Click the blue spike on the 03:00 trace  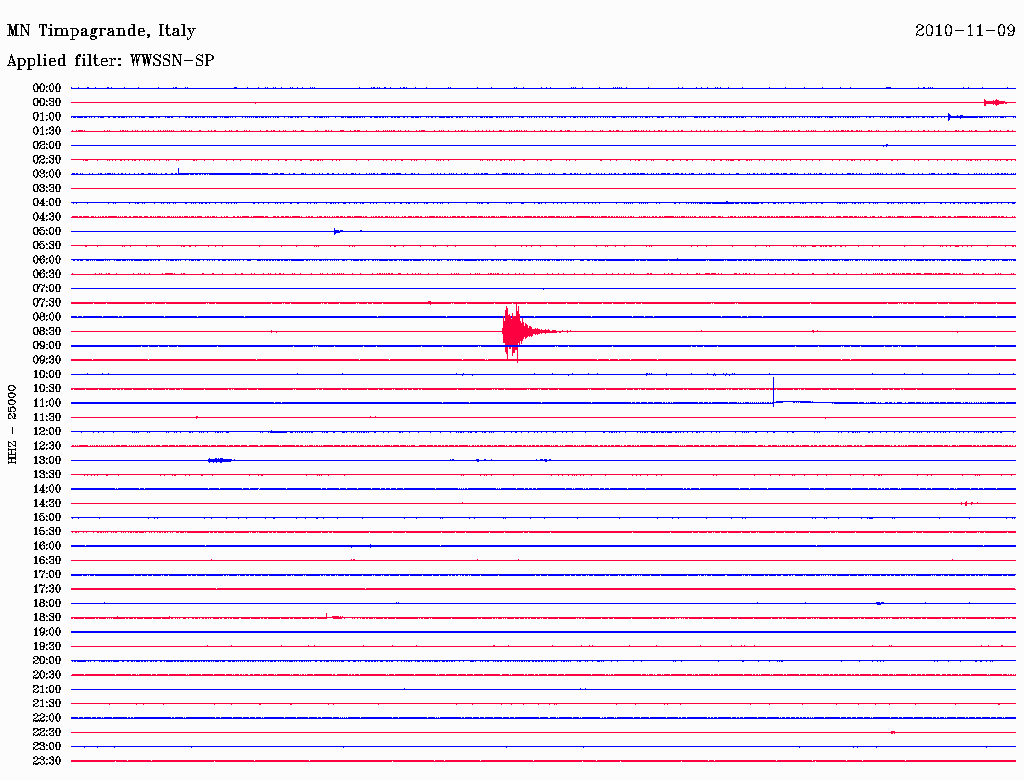pos(178,171)
